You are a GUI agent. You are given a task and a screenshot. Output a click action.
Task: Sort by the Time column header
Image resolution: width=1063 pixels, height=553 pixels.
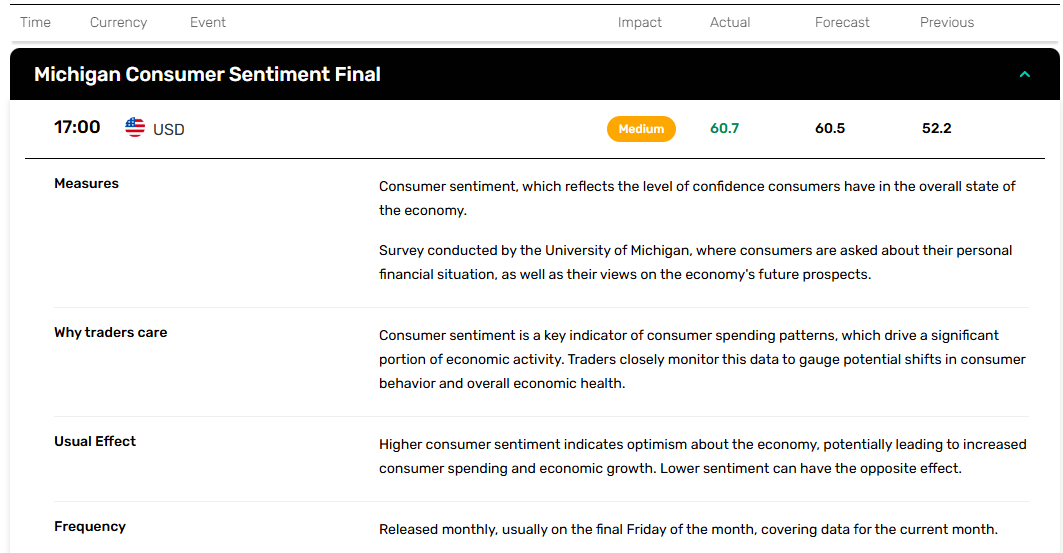35,22
